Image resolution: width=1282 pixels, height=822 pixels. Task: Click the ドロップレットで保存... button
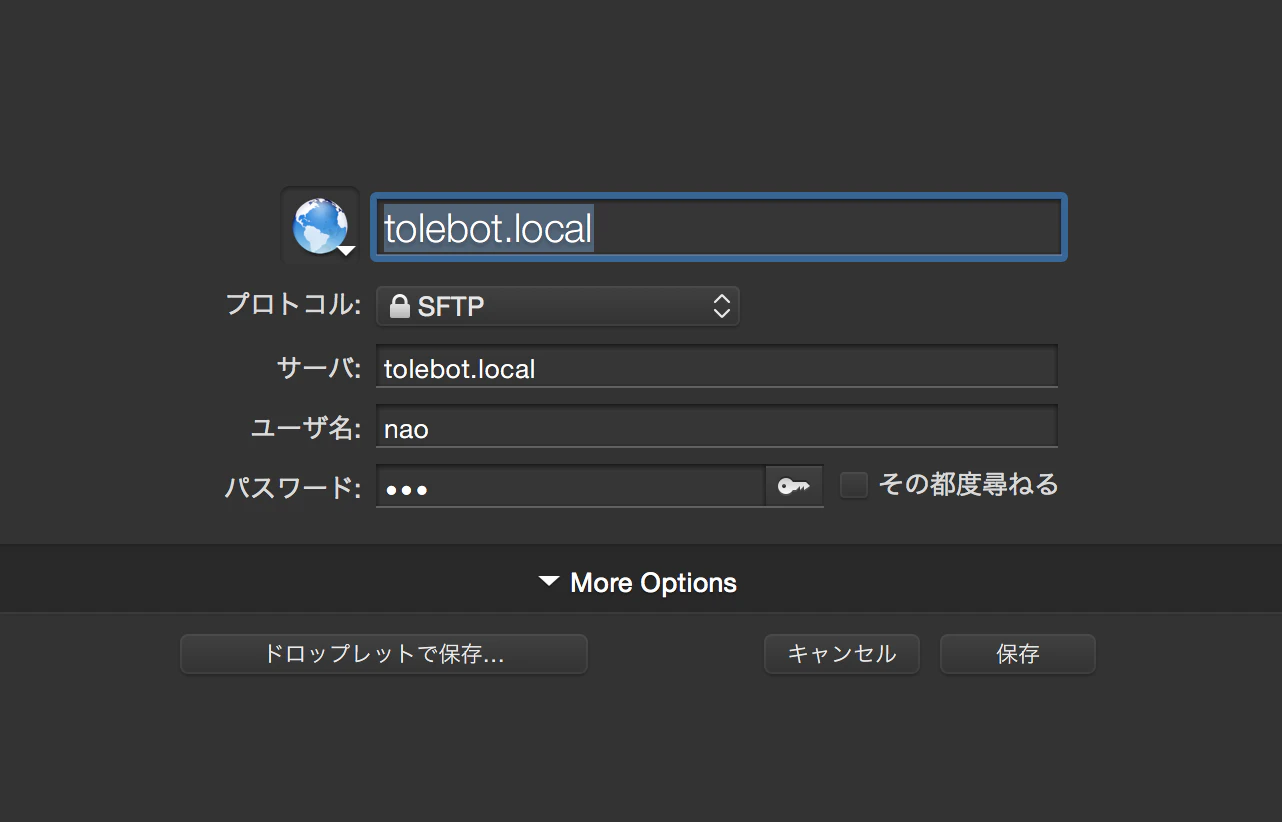384,654
